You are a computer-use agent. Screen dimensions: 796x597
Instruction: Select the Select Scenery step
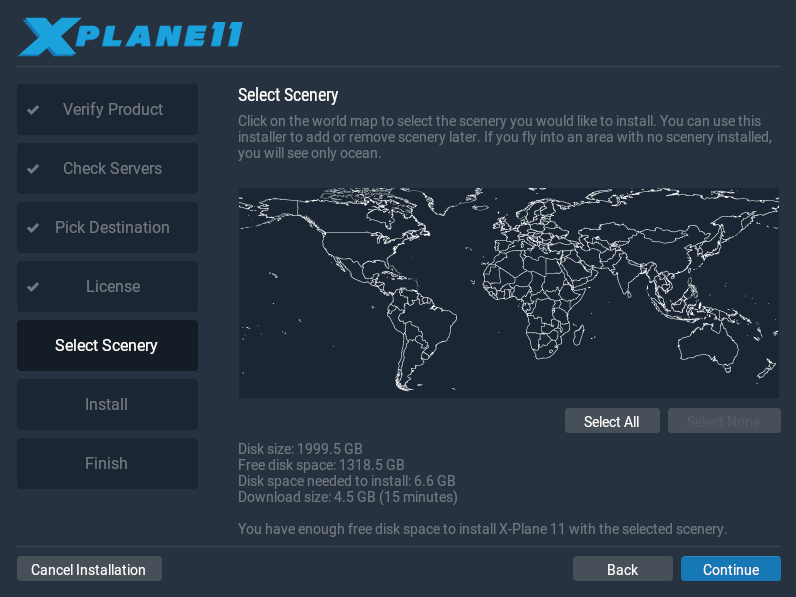tap(107, 345)
